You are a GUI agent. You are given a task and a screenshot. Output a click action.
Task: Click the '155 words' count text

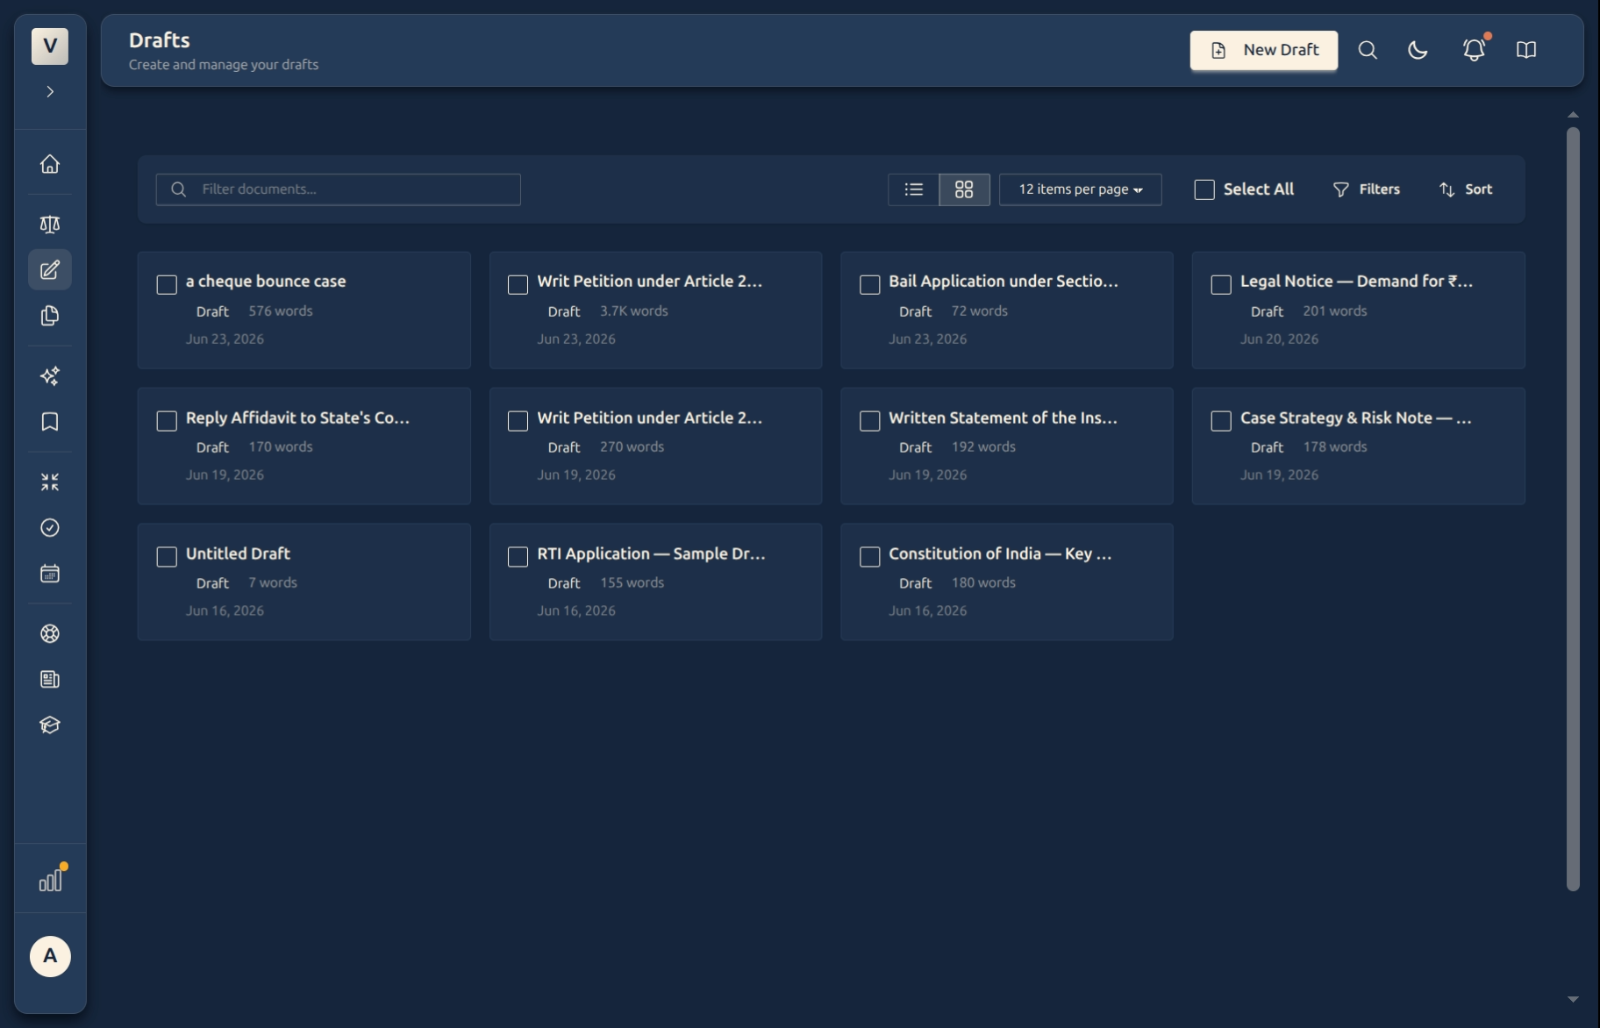pyautogui.click(x=632, y=584)
